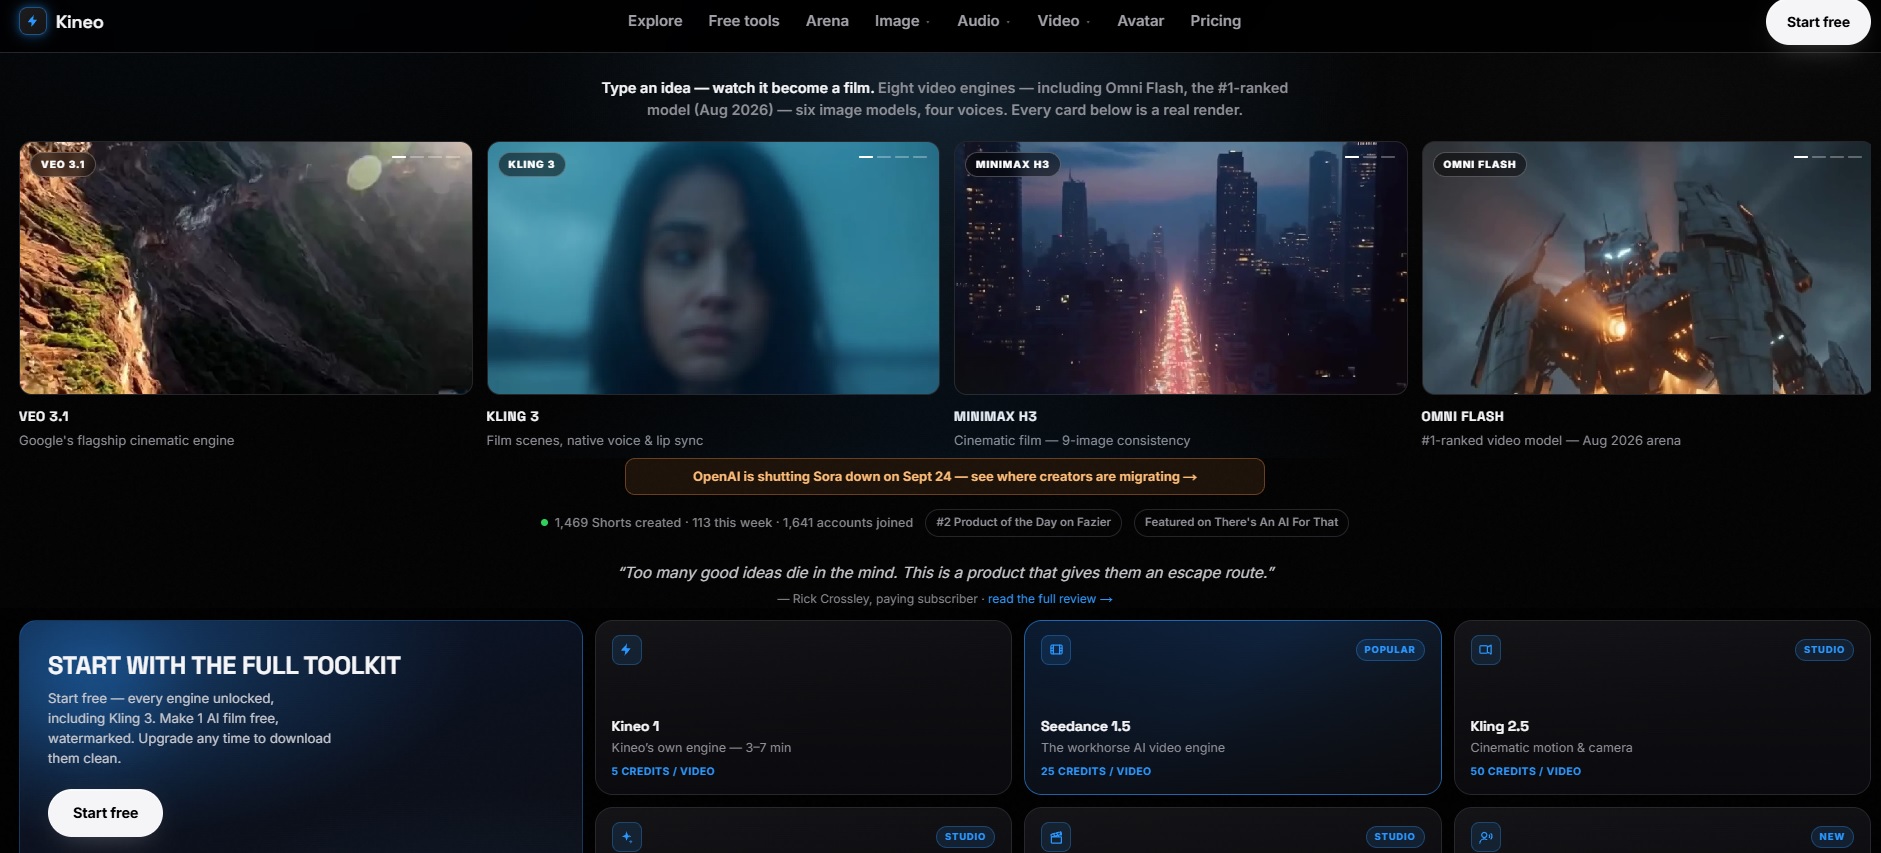Click Start free in full toolkit panel
The width and height of the screenshot is (1881, 853).
105,813
